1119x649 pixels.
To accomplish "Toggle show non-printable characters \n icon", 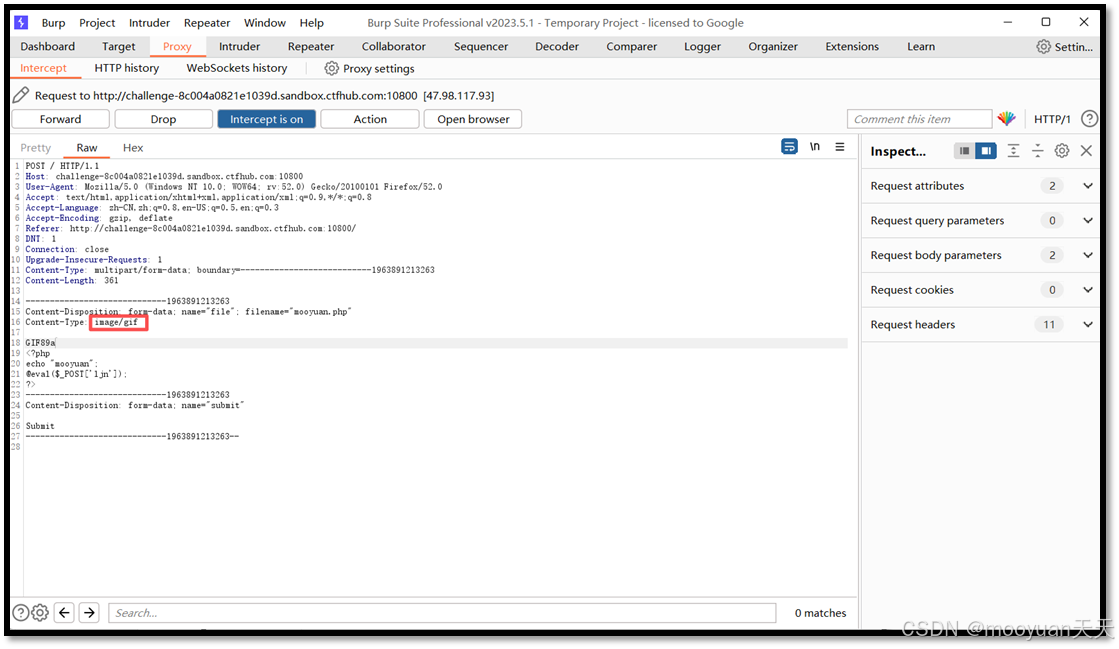I will [x=814, y=146].
